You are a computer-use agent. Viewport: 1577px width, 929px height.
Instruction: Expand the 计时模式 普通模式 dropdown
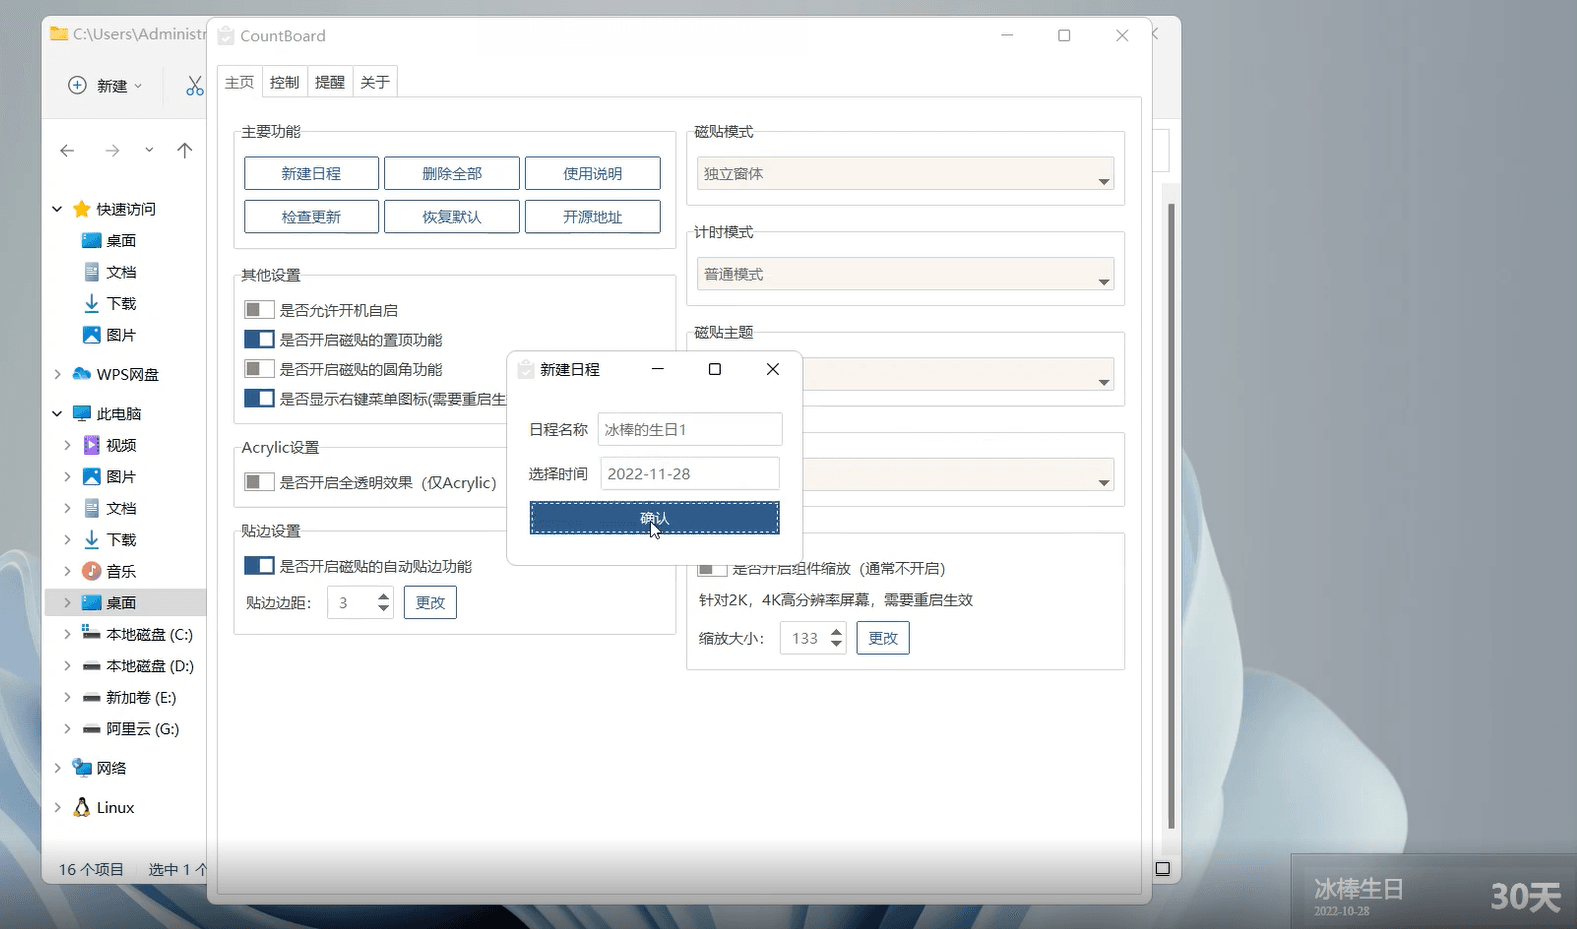click(x=906, y=274)
